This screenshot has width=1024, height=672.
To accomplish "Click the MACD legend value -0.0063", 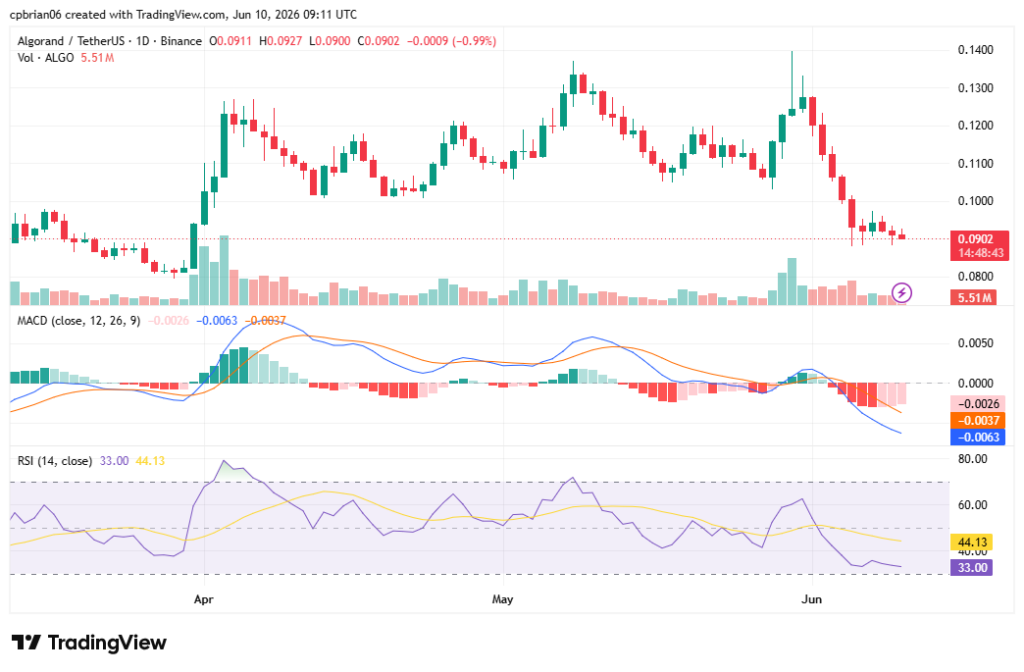I will tap(216, 321).
